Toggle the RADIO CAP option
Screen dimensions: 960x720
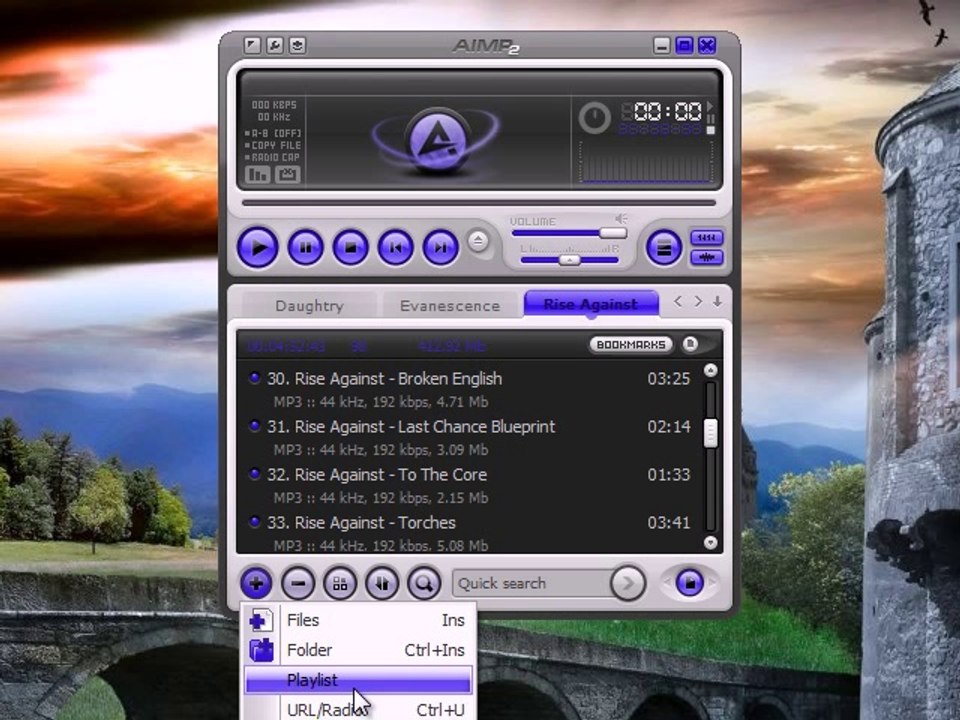pyautogui.click(x=272, y=157)
